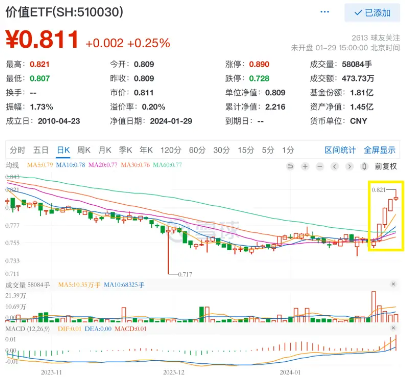Click the 基金份额 1.81亿 value

(x=362, y=93)
